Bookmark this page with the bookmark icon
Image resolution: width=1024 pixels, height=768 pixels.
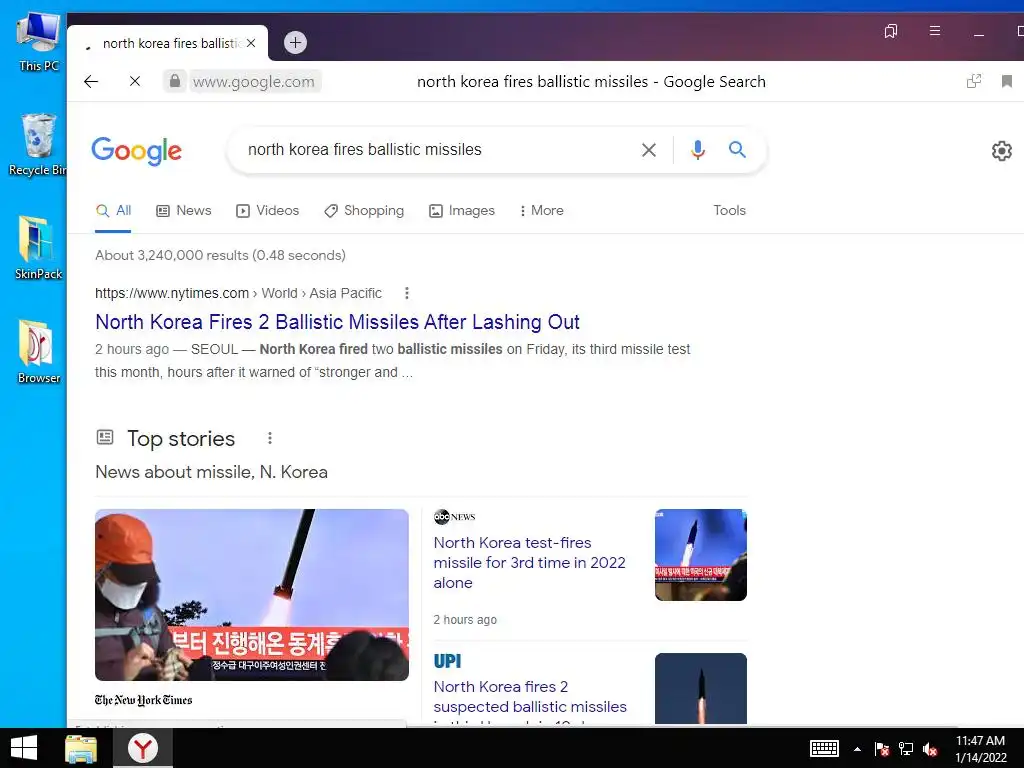point(1006,81)
